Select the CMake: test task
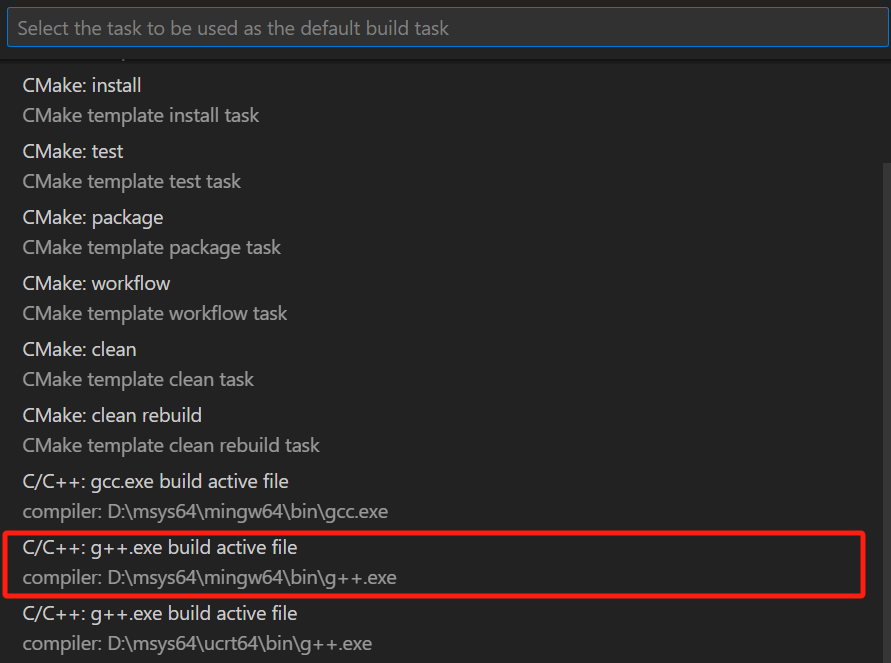 click(72, 151)
